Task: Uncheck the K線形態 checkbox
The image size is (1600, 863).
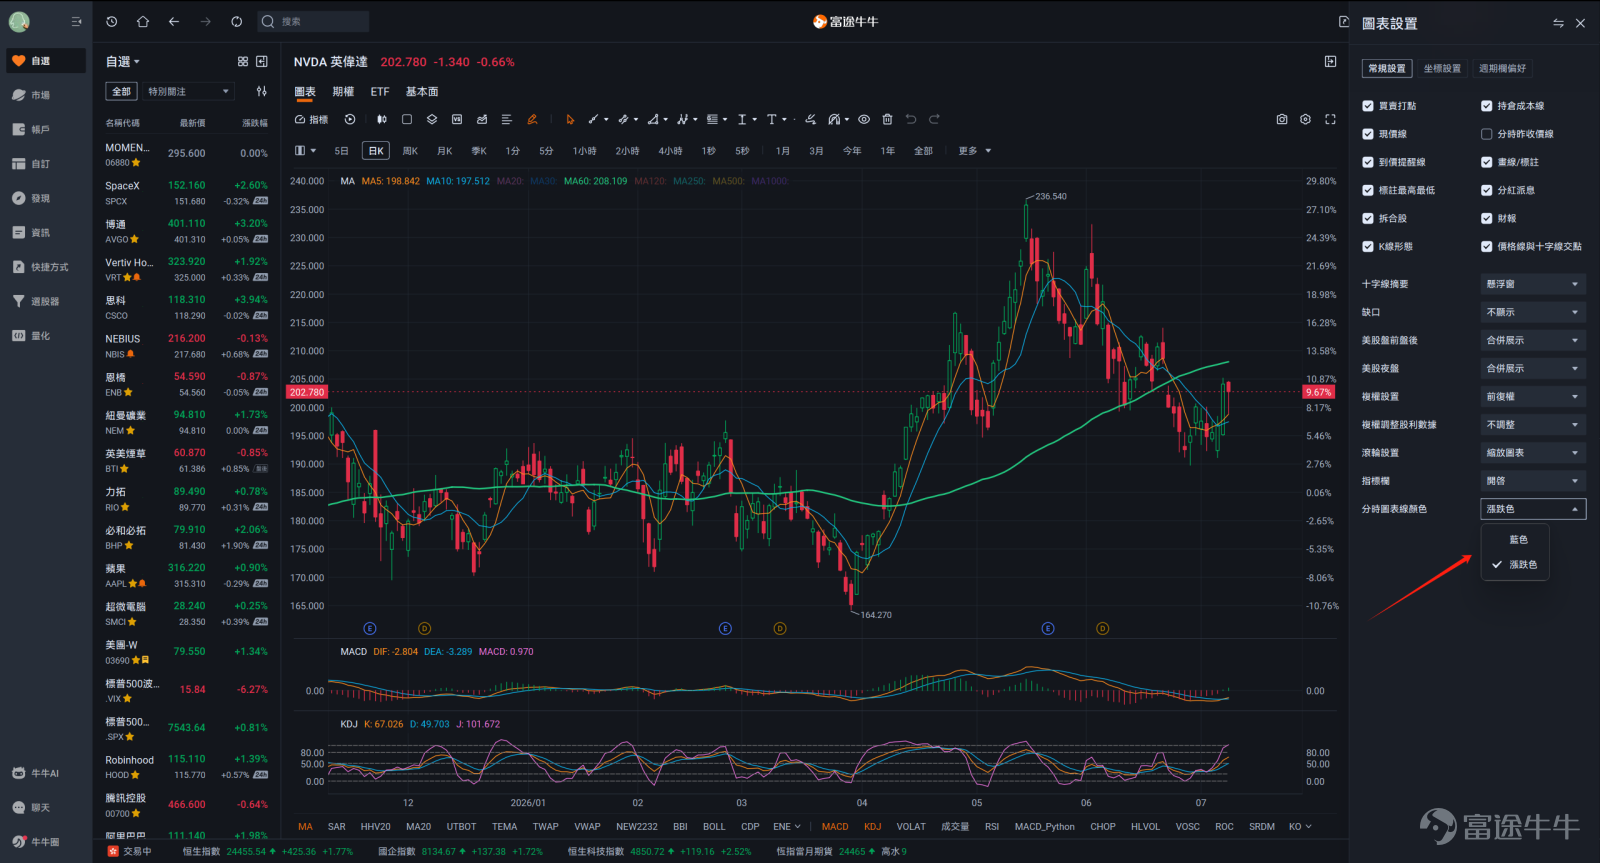Action: click(x=1368, y=246)
